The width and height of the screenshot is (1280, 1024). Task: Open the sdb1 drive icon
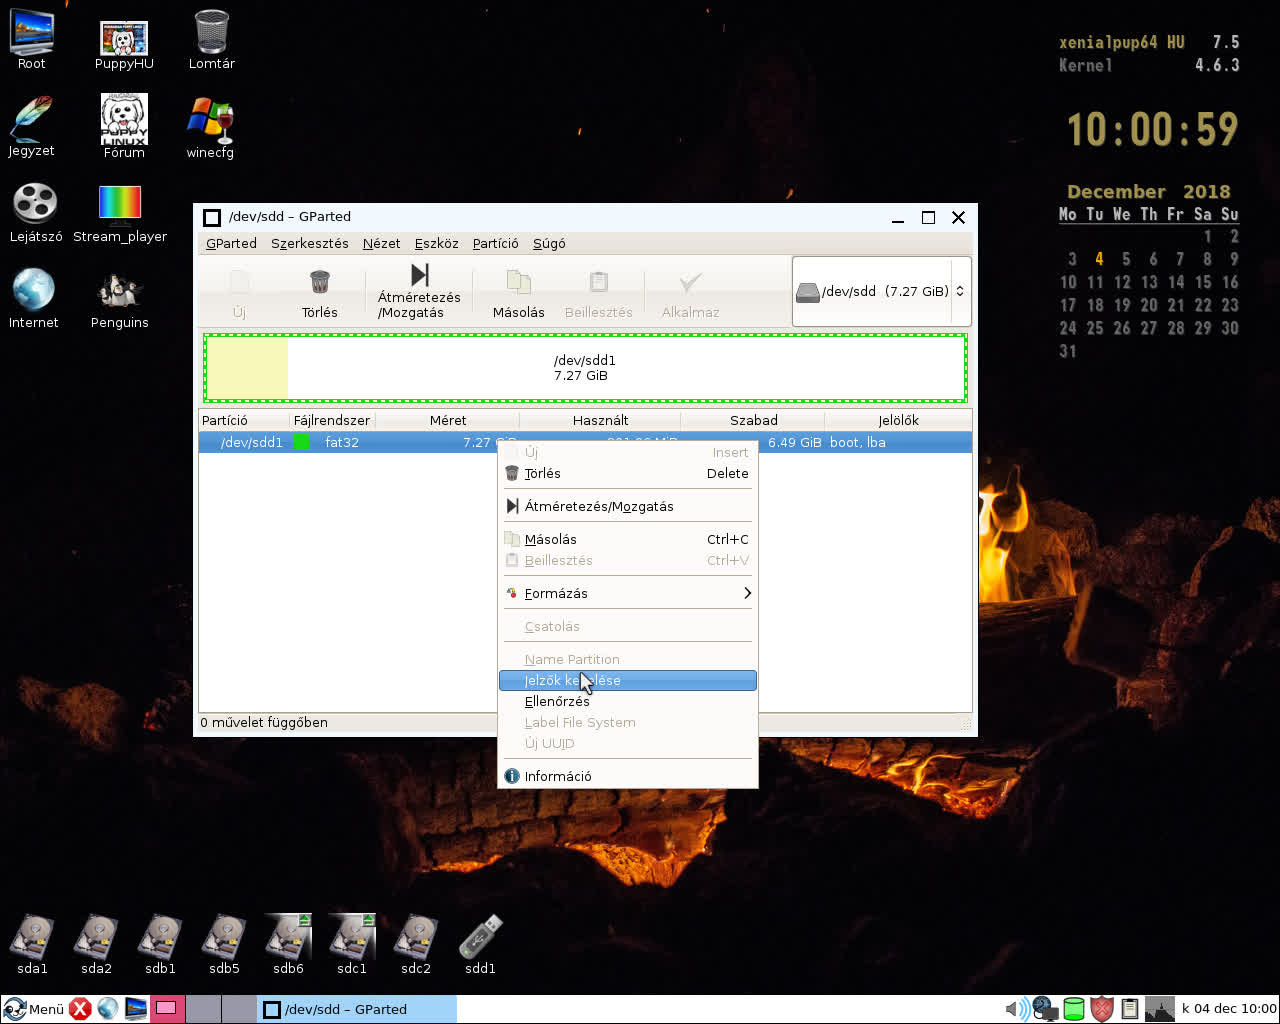(x=160, y=944)
